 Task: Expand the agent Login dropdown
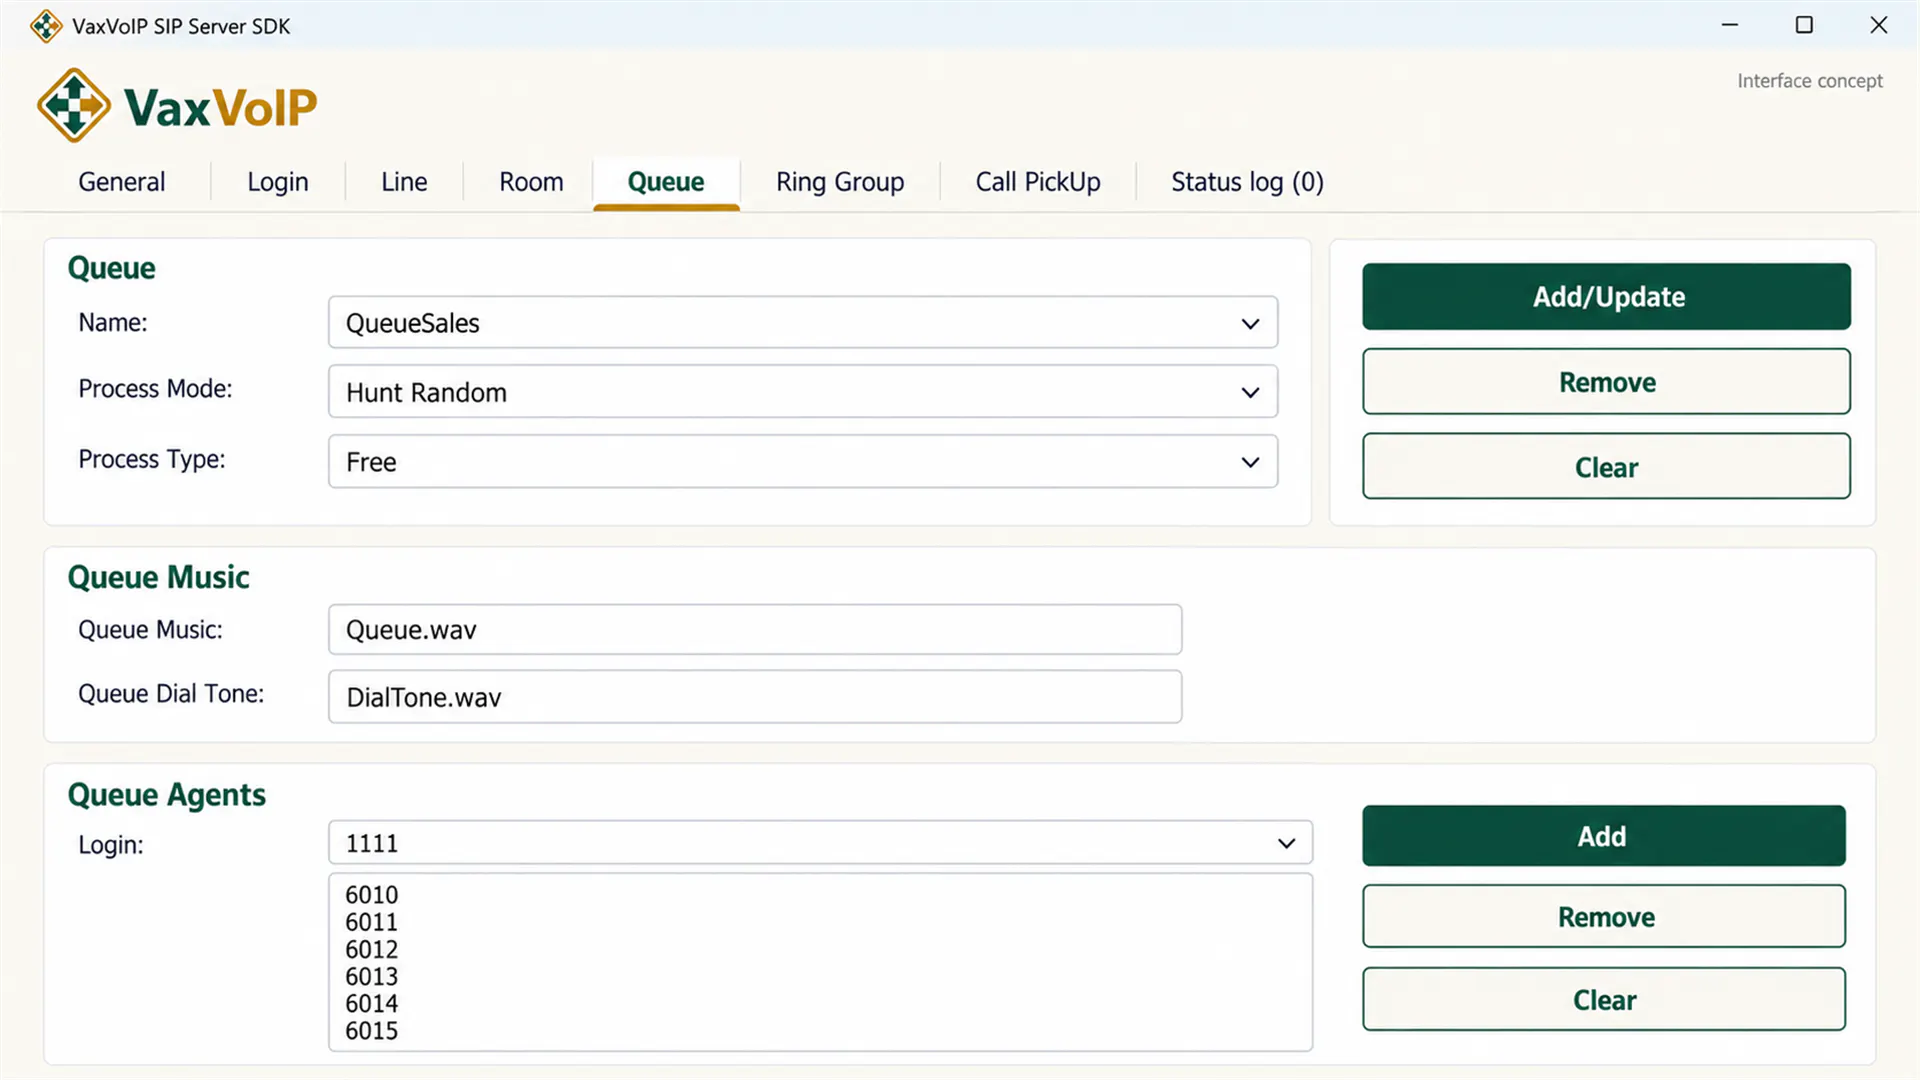click(x=820, y=843)
